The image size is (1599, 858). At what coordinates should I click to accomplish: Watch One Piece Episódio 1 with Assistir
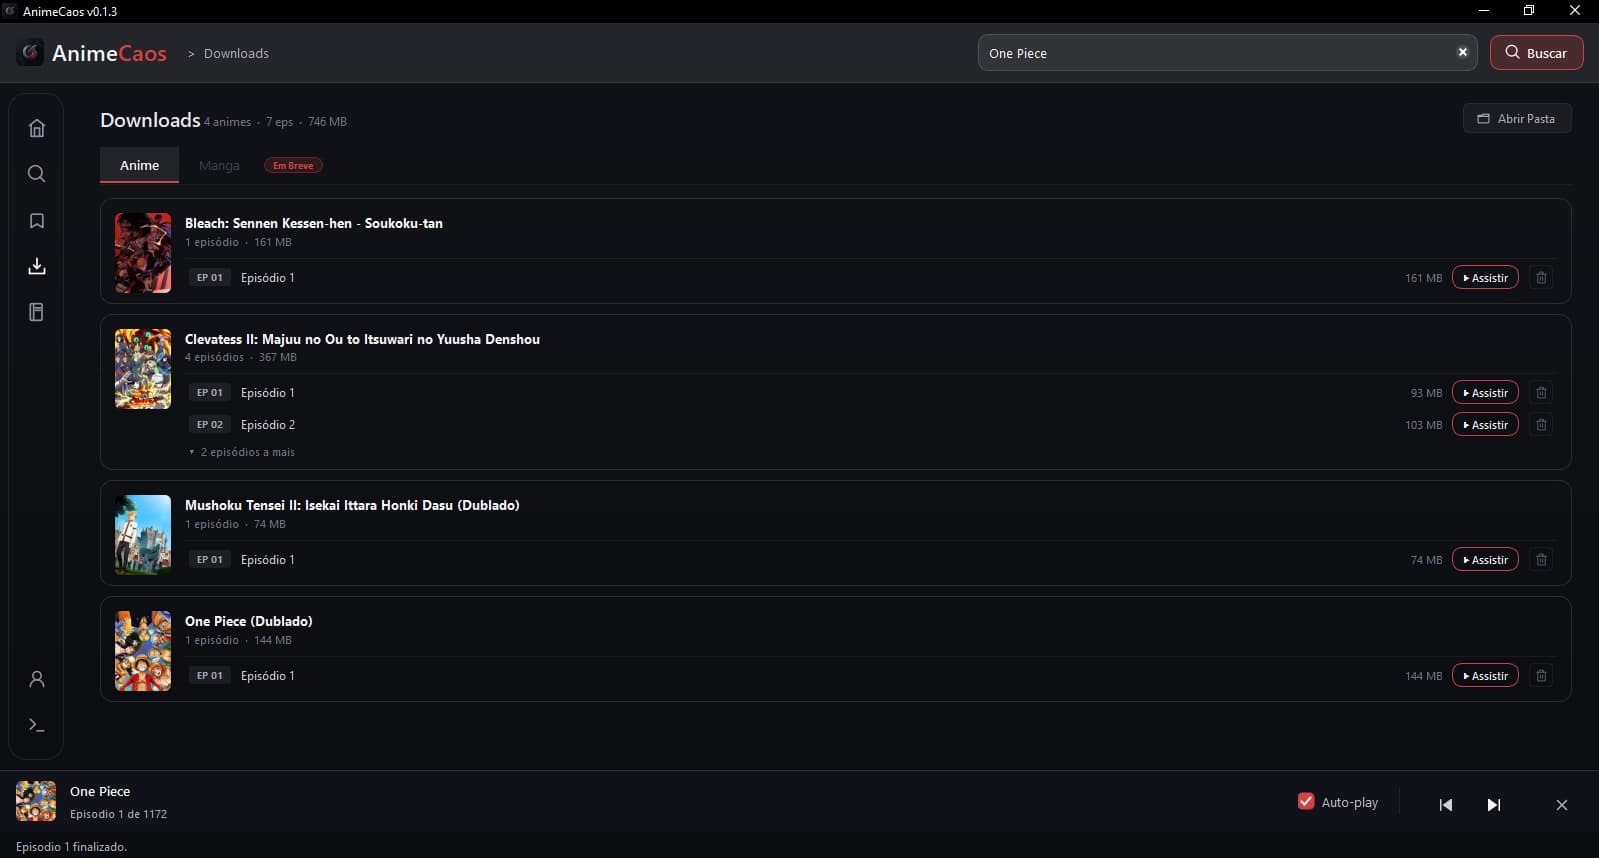[x=1485, y=676]
